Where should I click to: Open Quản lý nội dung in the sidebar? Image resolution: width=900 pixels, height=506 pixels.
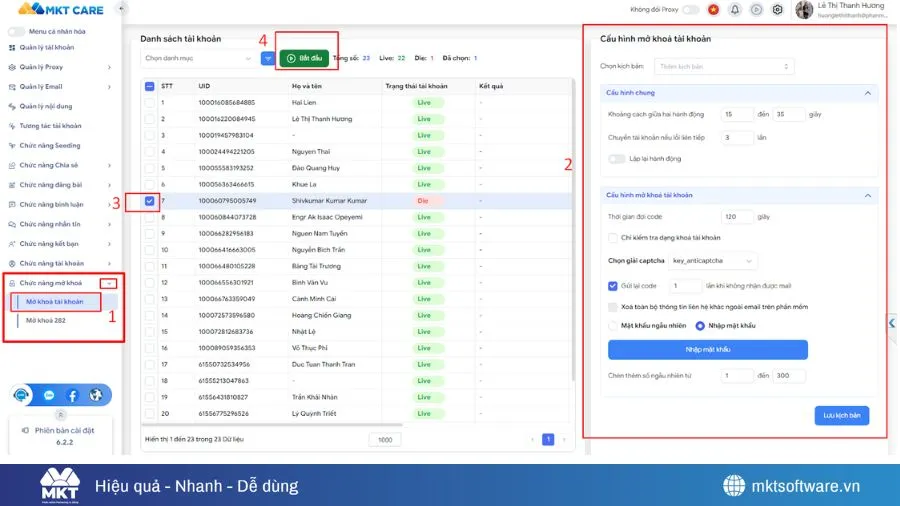pos(46,106)
